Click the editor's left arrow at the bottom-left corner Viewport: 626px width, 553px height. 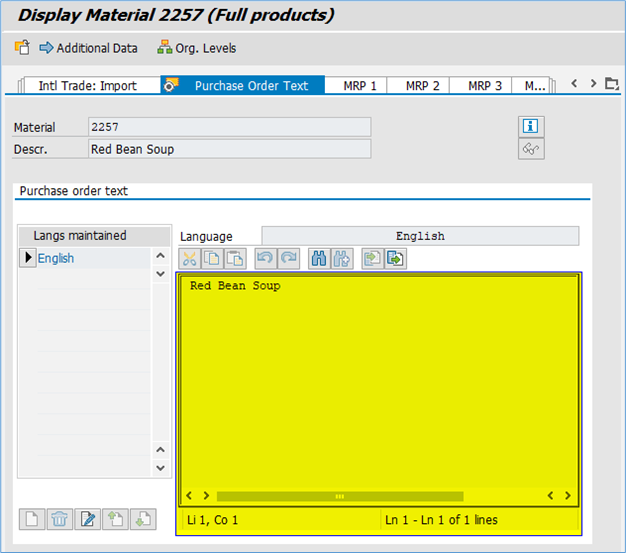(189, 496)
